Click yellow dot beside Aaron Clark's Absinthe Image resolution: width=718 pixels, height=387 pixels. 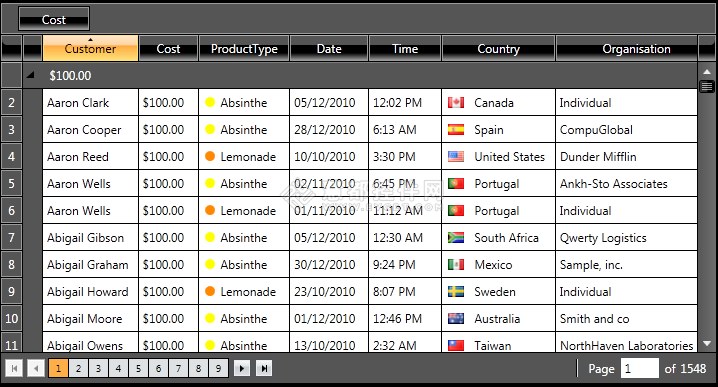tap(210, 102)
